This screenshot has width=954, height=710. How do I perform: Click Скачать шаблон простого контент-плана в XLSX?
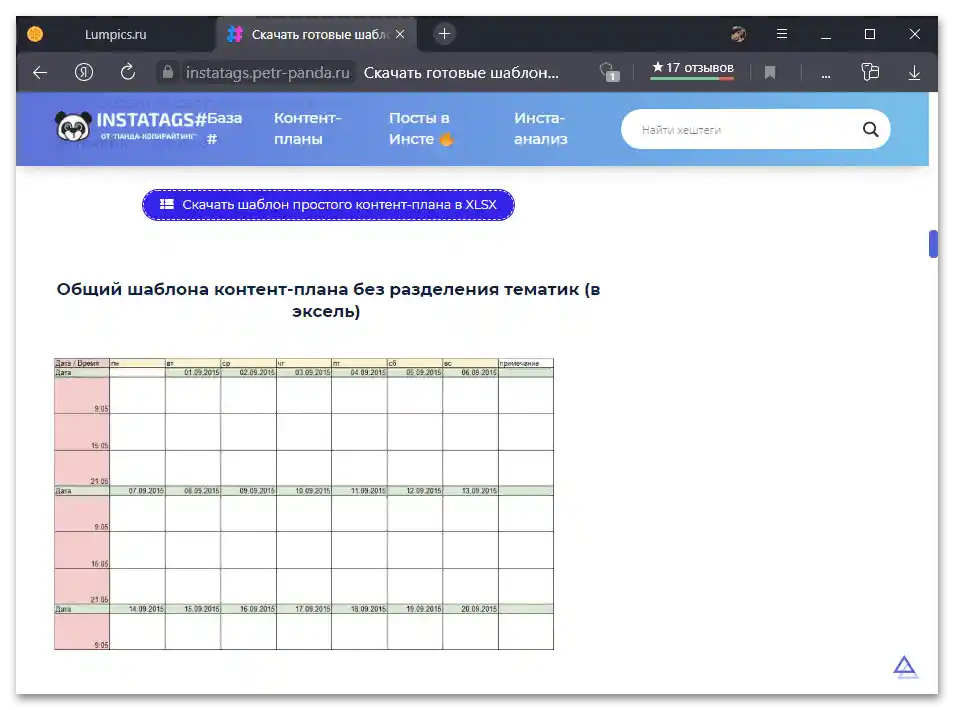pos(329,205)
